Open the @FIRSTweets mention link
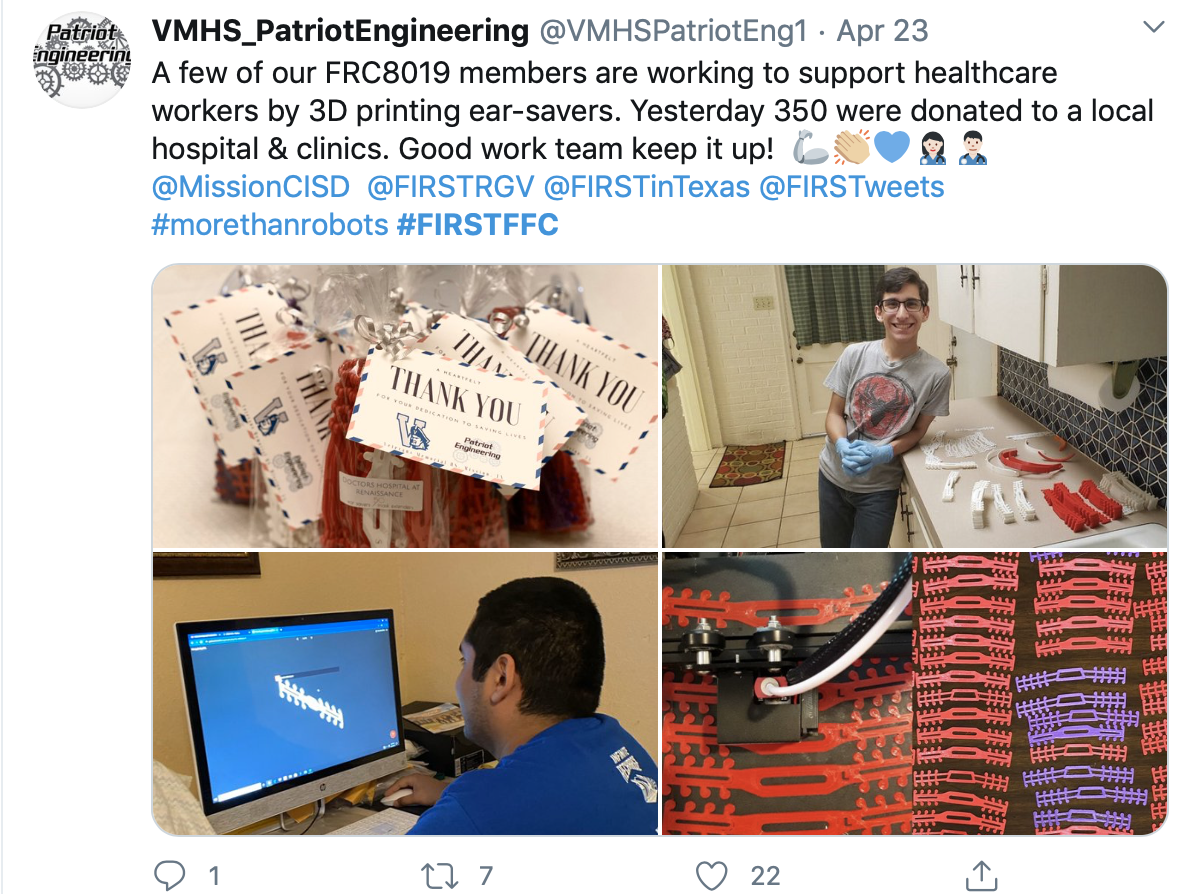Viewport: 1196px width, 894px height. click(x=852, y=187)
